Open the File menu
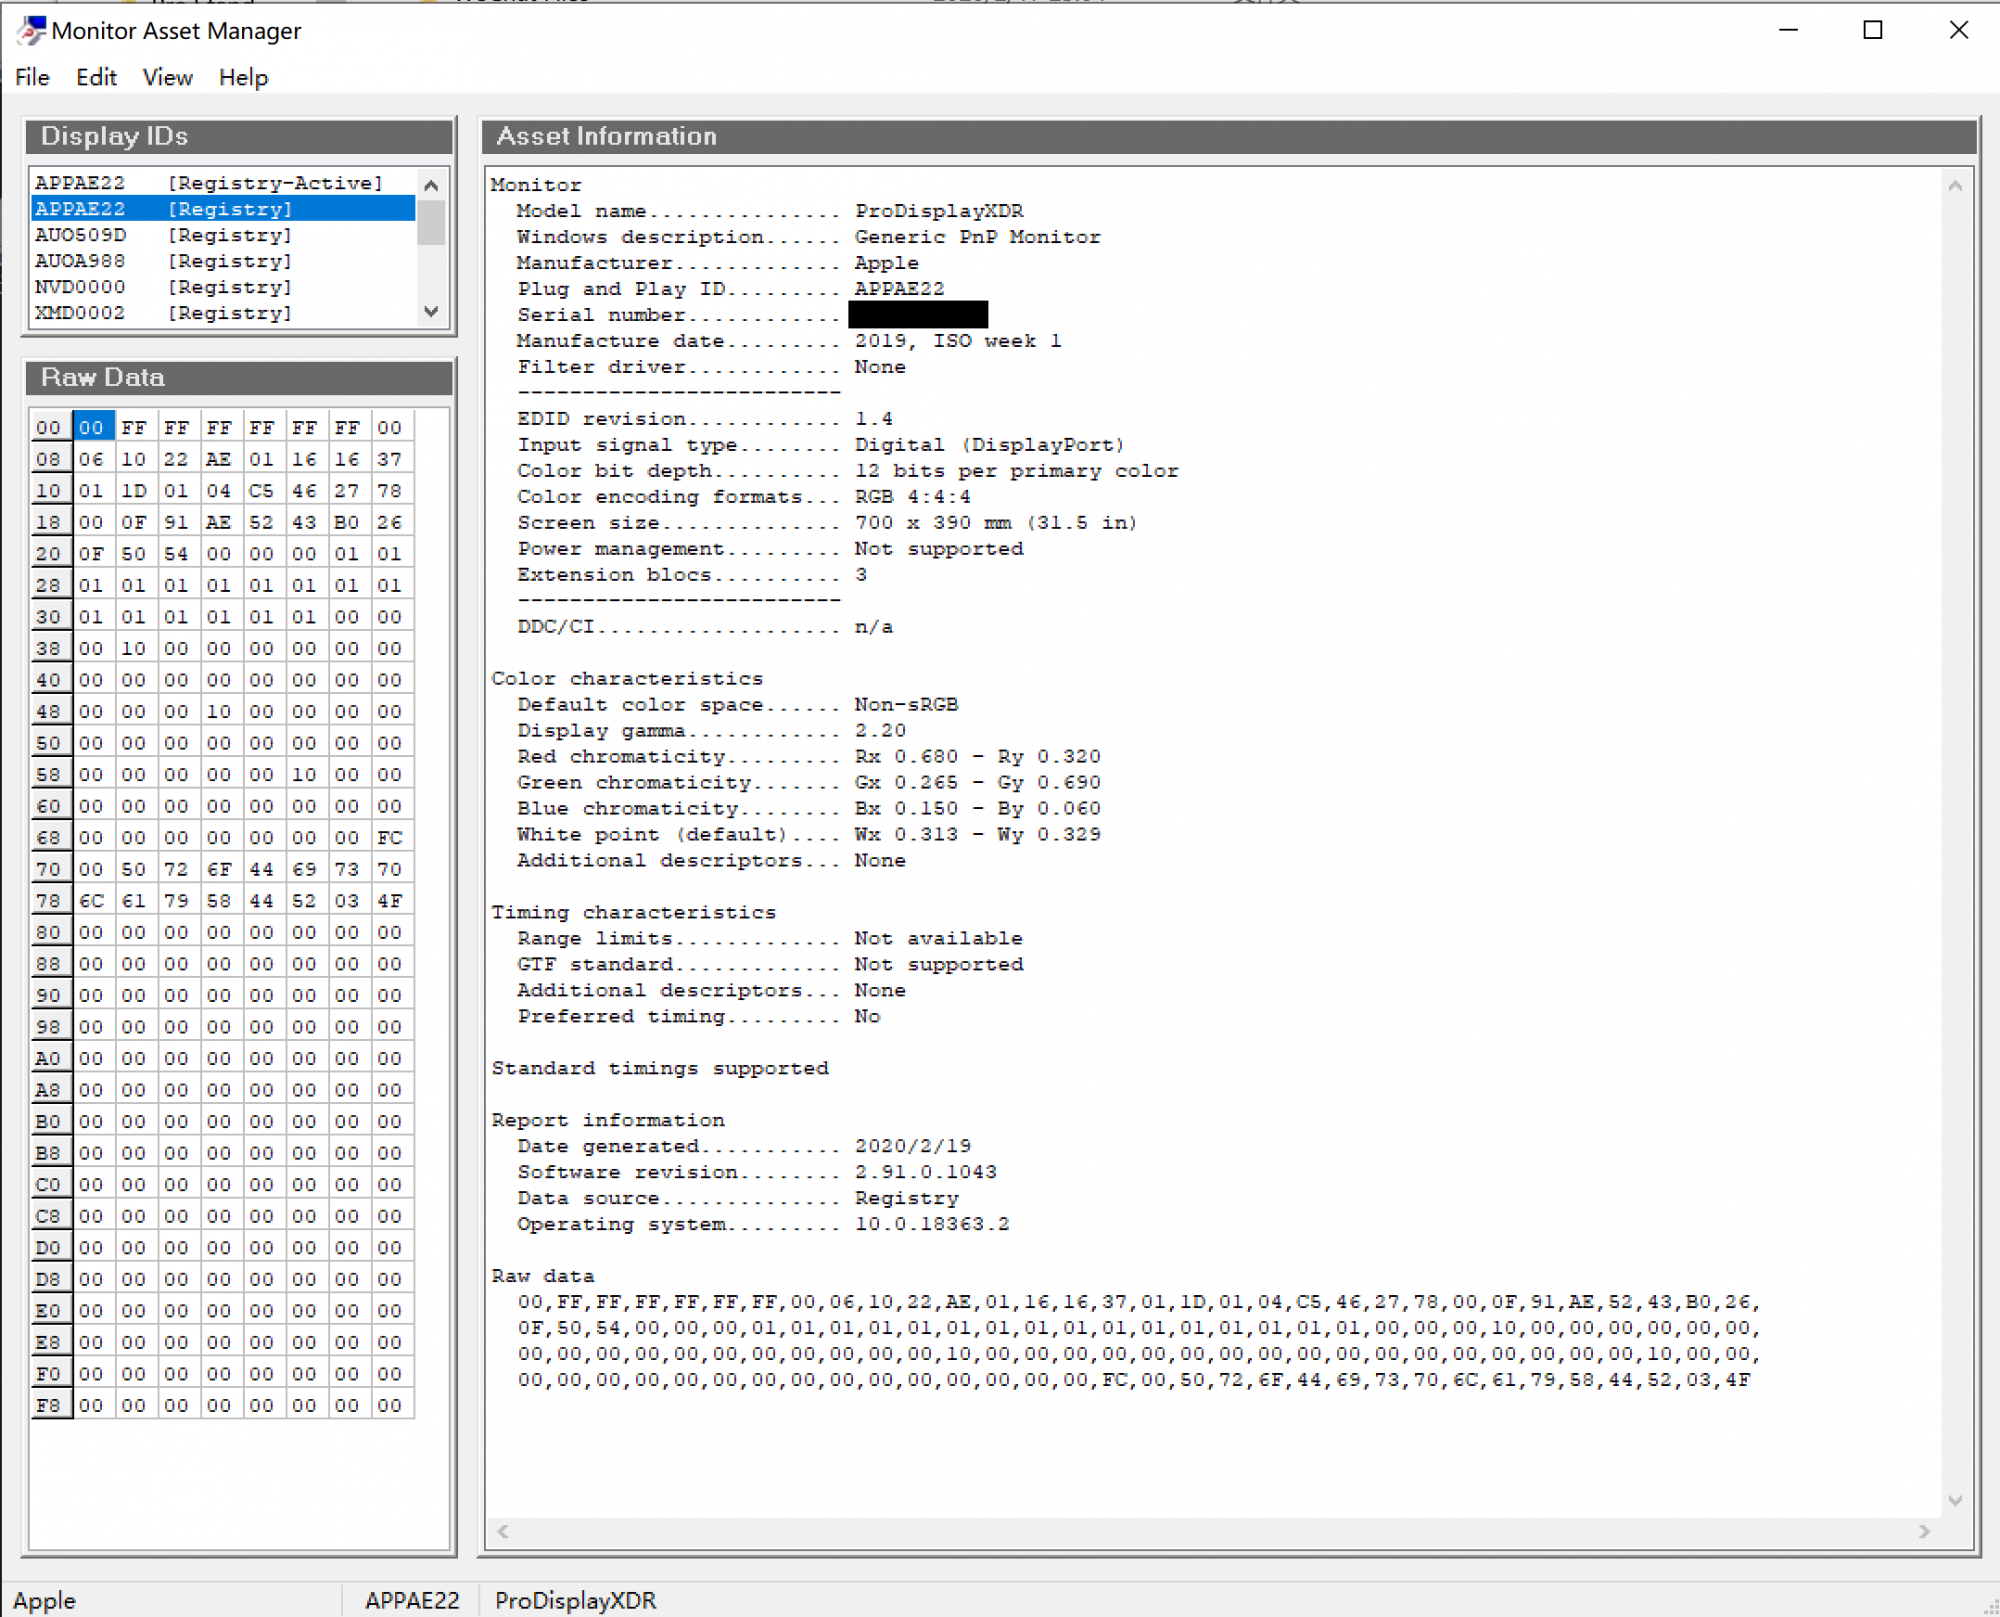Screen dimensions: 2000x1617 click(x=31, y=77)
